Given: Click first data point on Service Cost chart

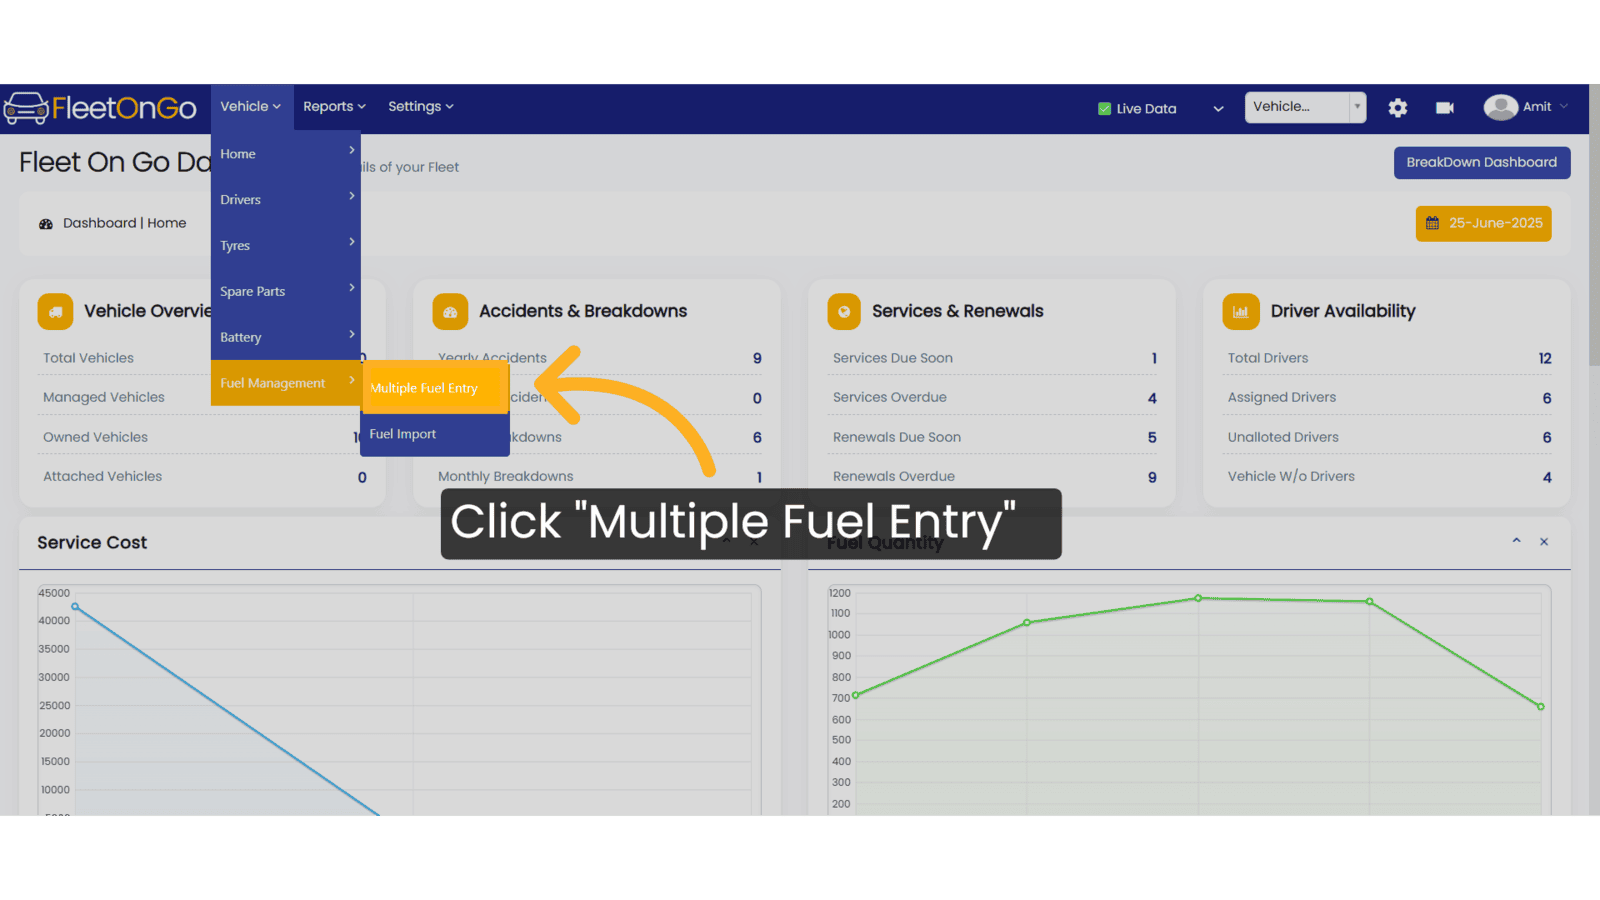Looking at the screenshot, I should [75, 607].
